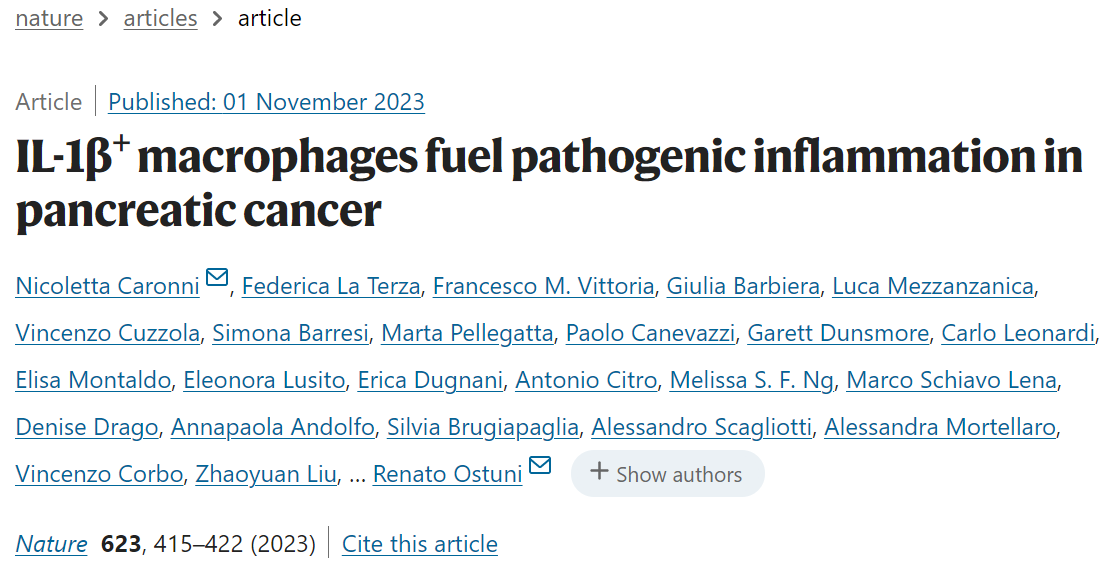Select author Vincenzo Corbo
This screenshot has height=562, width=1110.
(x=99, y=474)
